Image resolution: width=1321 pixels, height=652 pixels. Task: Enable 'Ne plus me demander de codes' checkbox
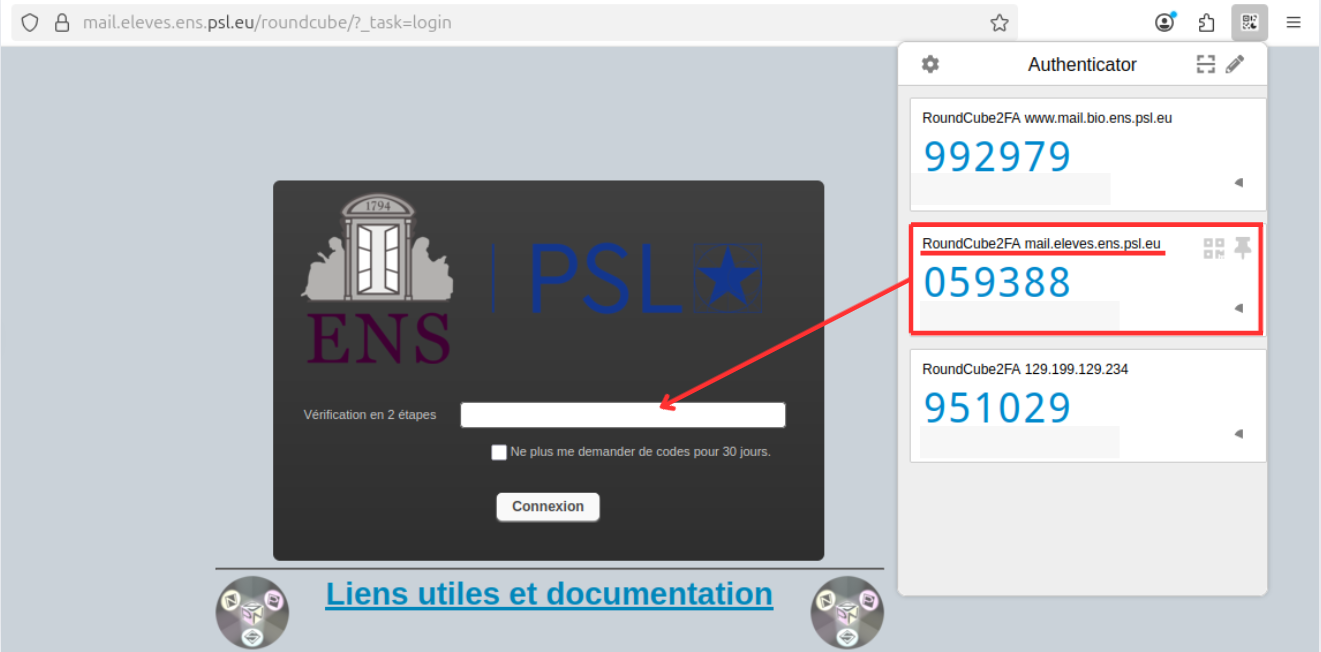tap(499, 452)
